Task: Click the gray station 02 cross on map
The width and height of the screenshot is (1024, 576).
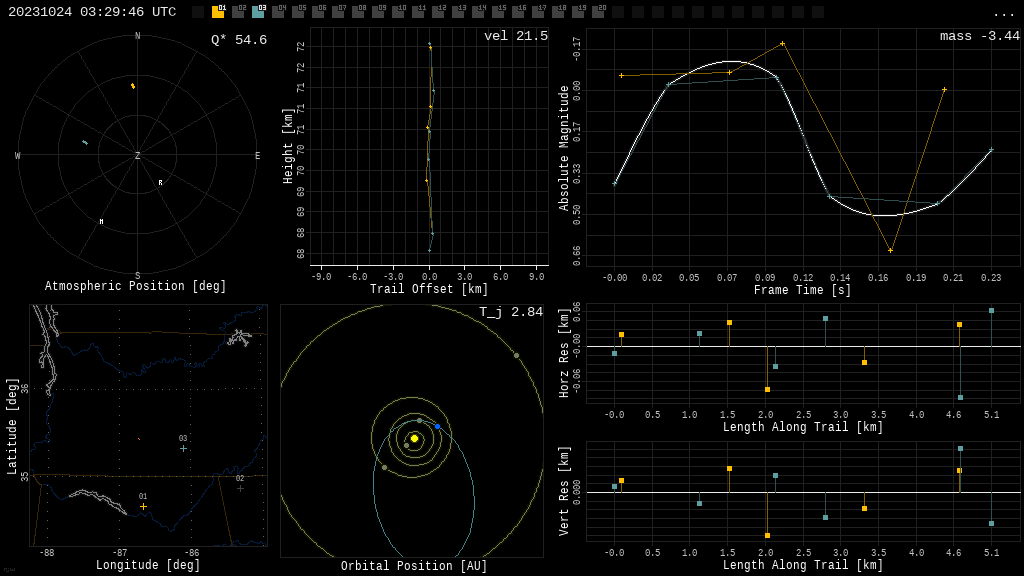Action: (x=240, y=488)
